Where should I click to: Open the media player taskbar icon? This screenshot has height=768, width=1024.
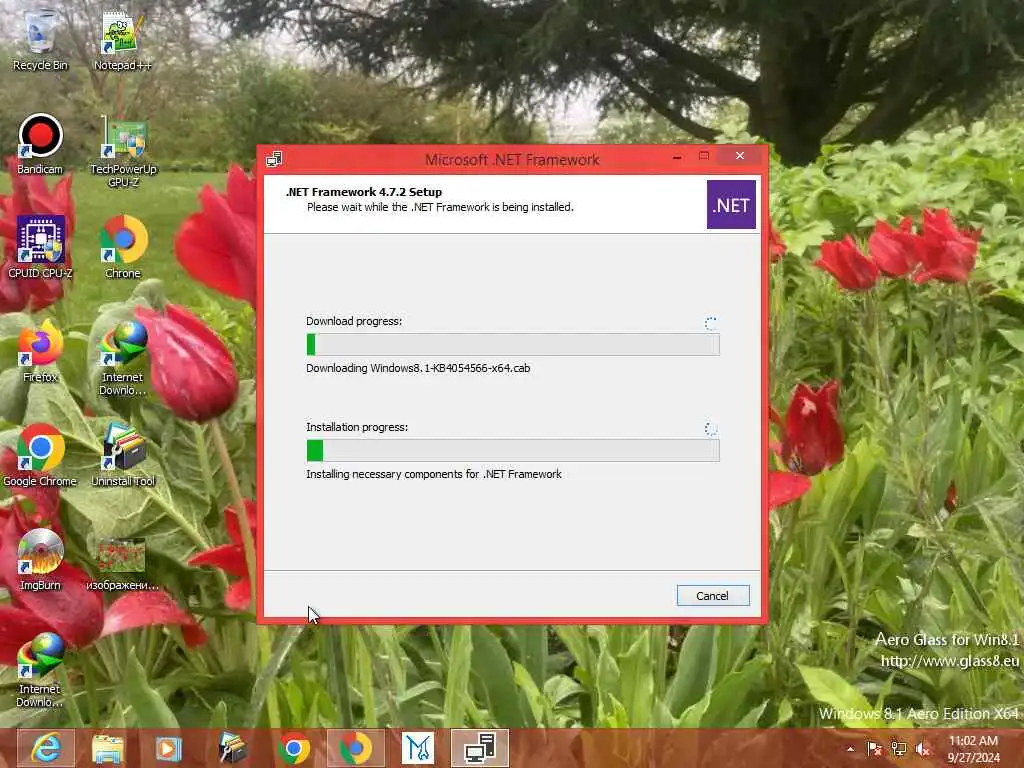168,748
